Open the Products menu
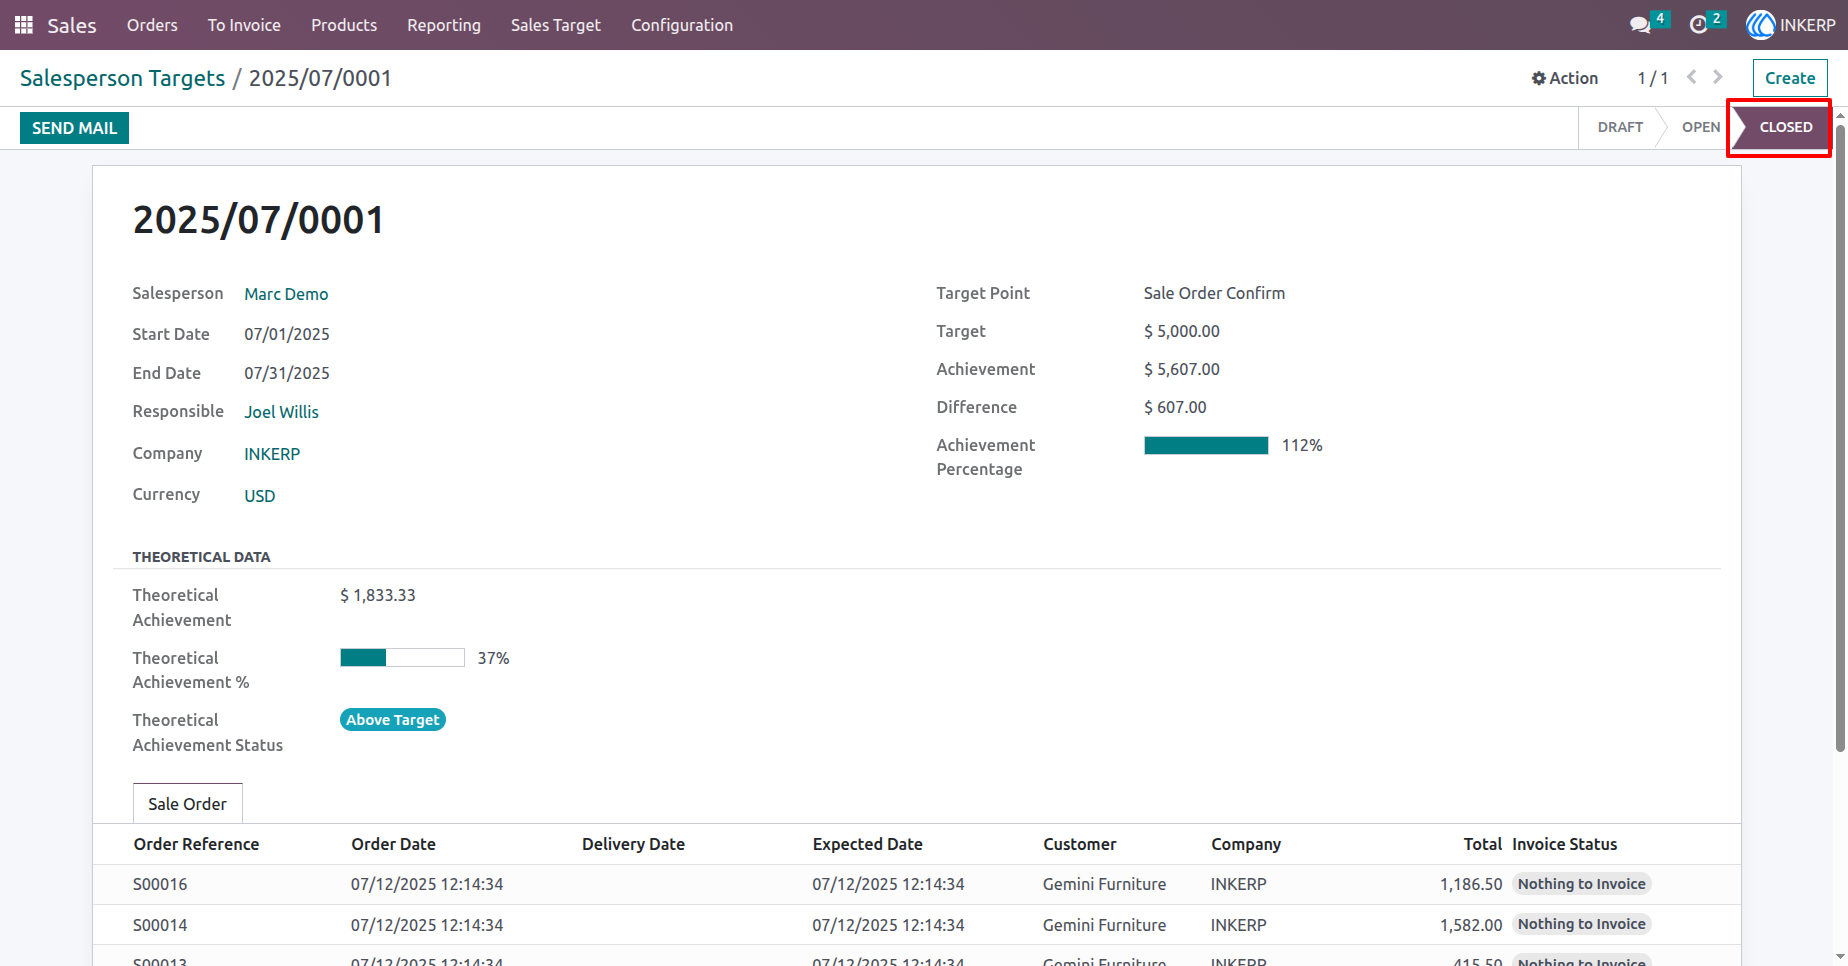Screen dimensions: 1848x966 [344, 25]
